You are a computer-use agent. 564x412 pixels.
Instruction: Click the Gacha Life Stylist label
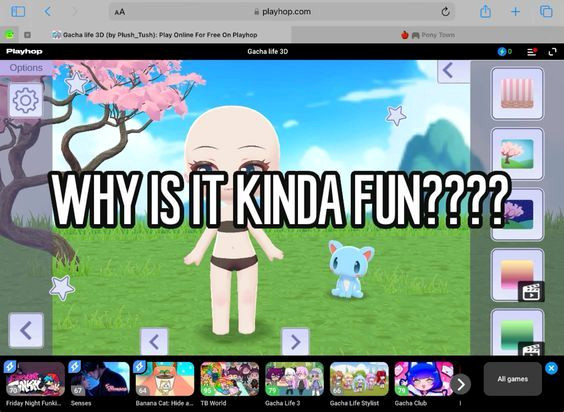[x=354, y=403]
